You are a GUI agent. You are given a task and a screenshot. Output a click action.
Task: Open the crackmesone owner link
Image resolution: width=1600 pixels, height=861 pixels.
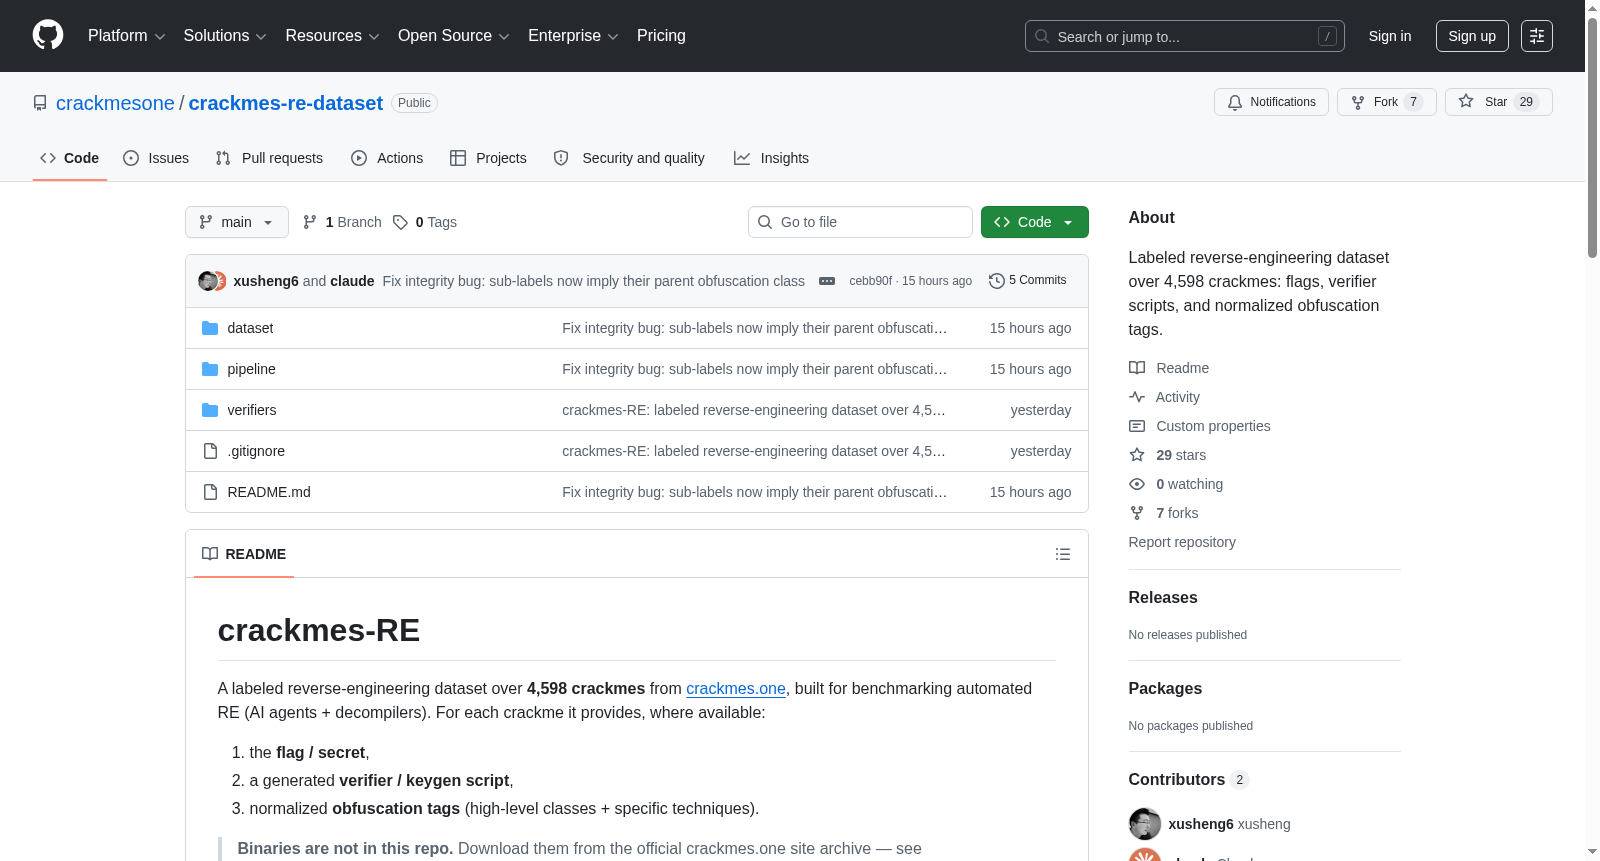pyautogui.click(x=115, y=103)
